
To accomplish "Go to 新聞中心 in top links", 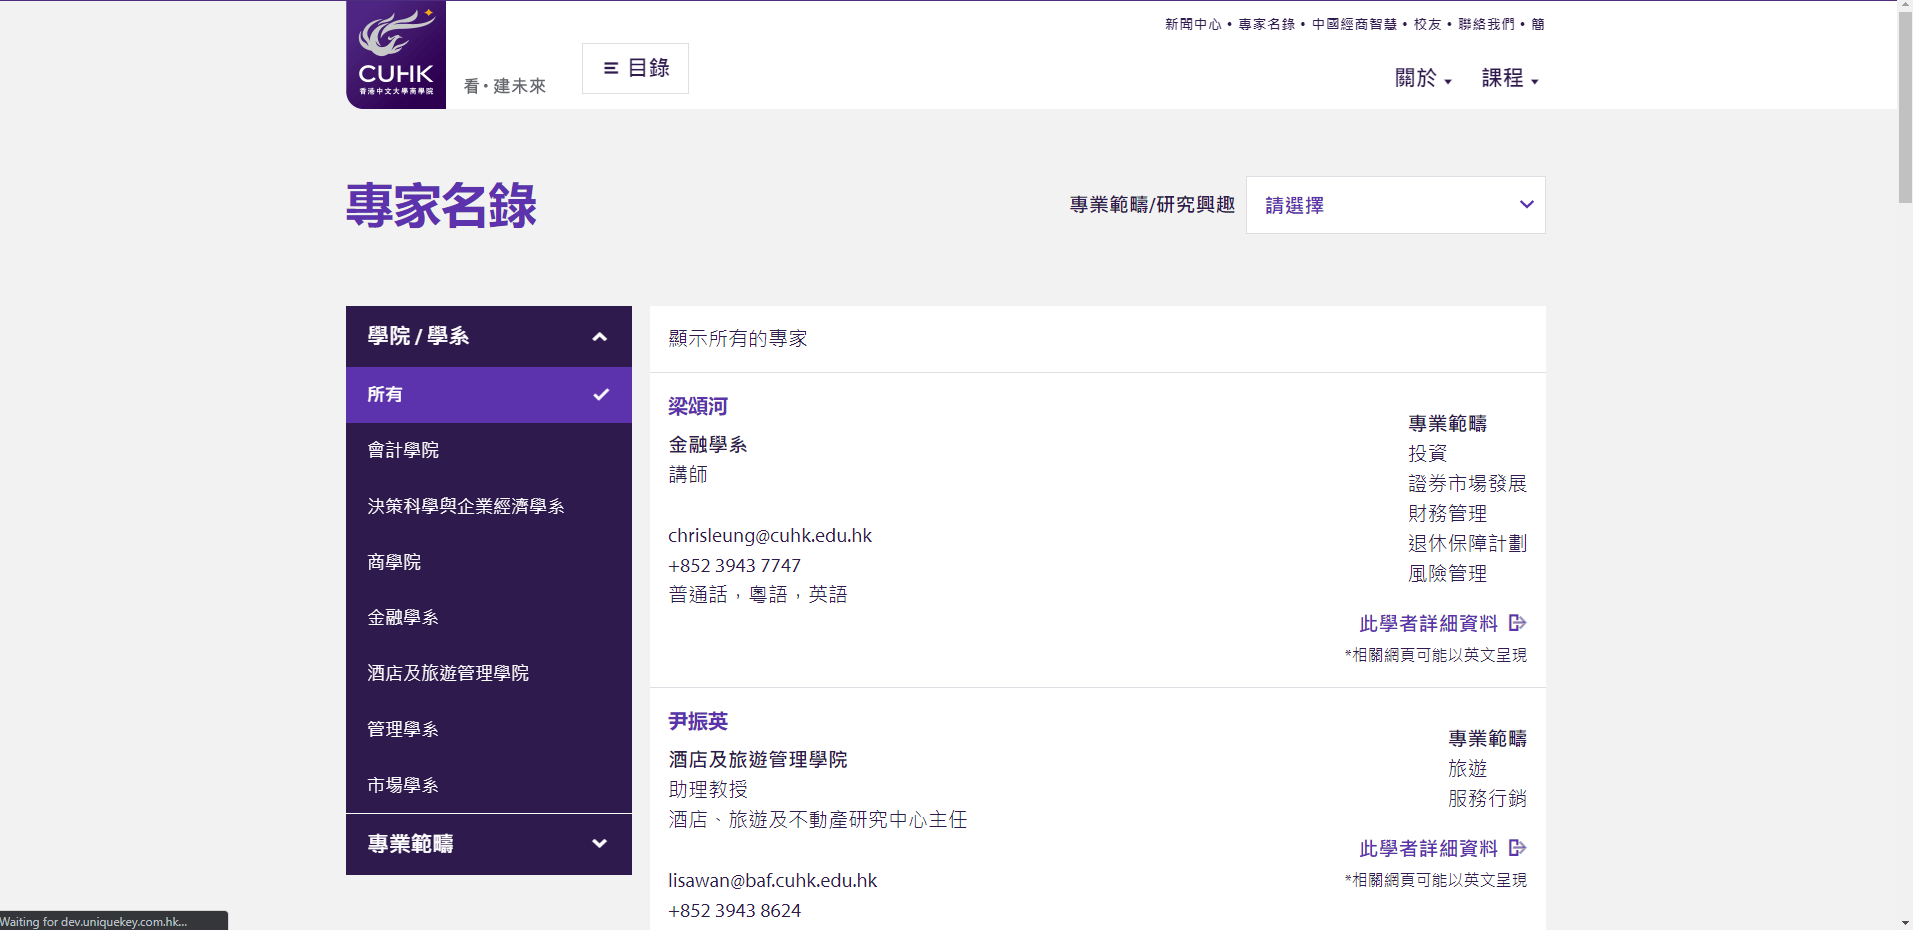I will point(1192,24).
